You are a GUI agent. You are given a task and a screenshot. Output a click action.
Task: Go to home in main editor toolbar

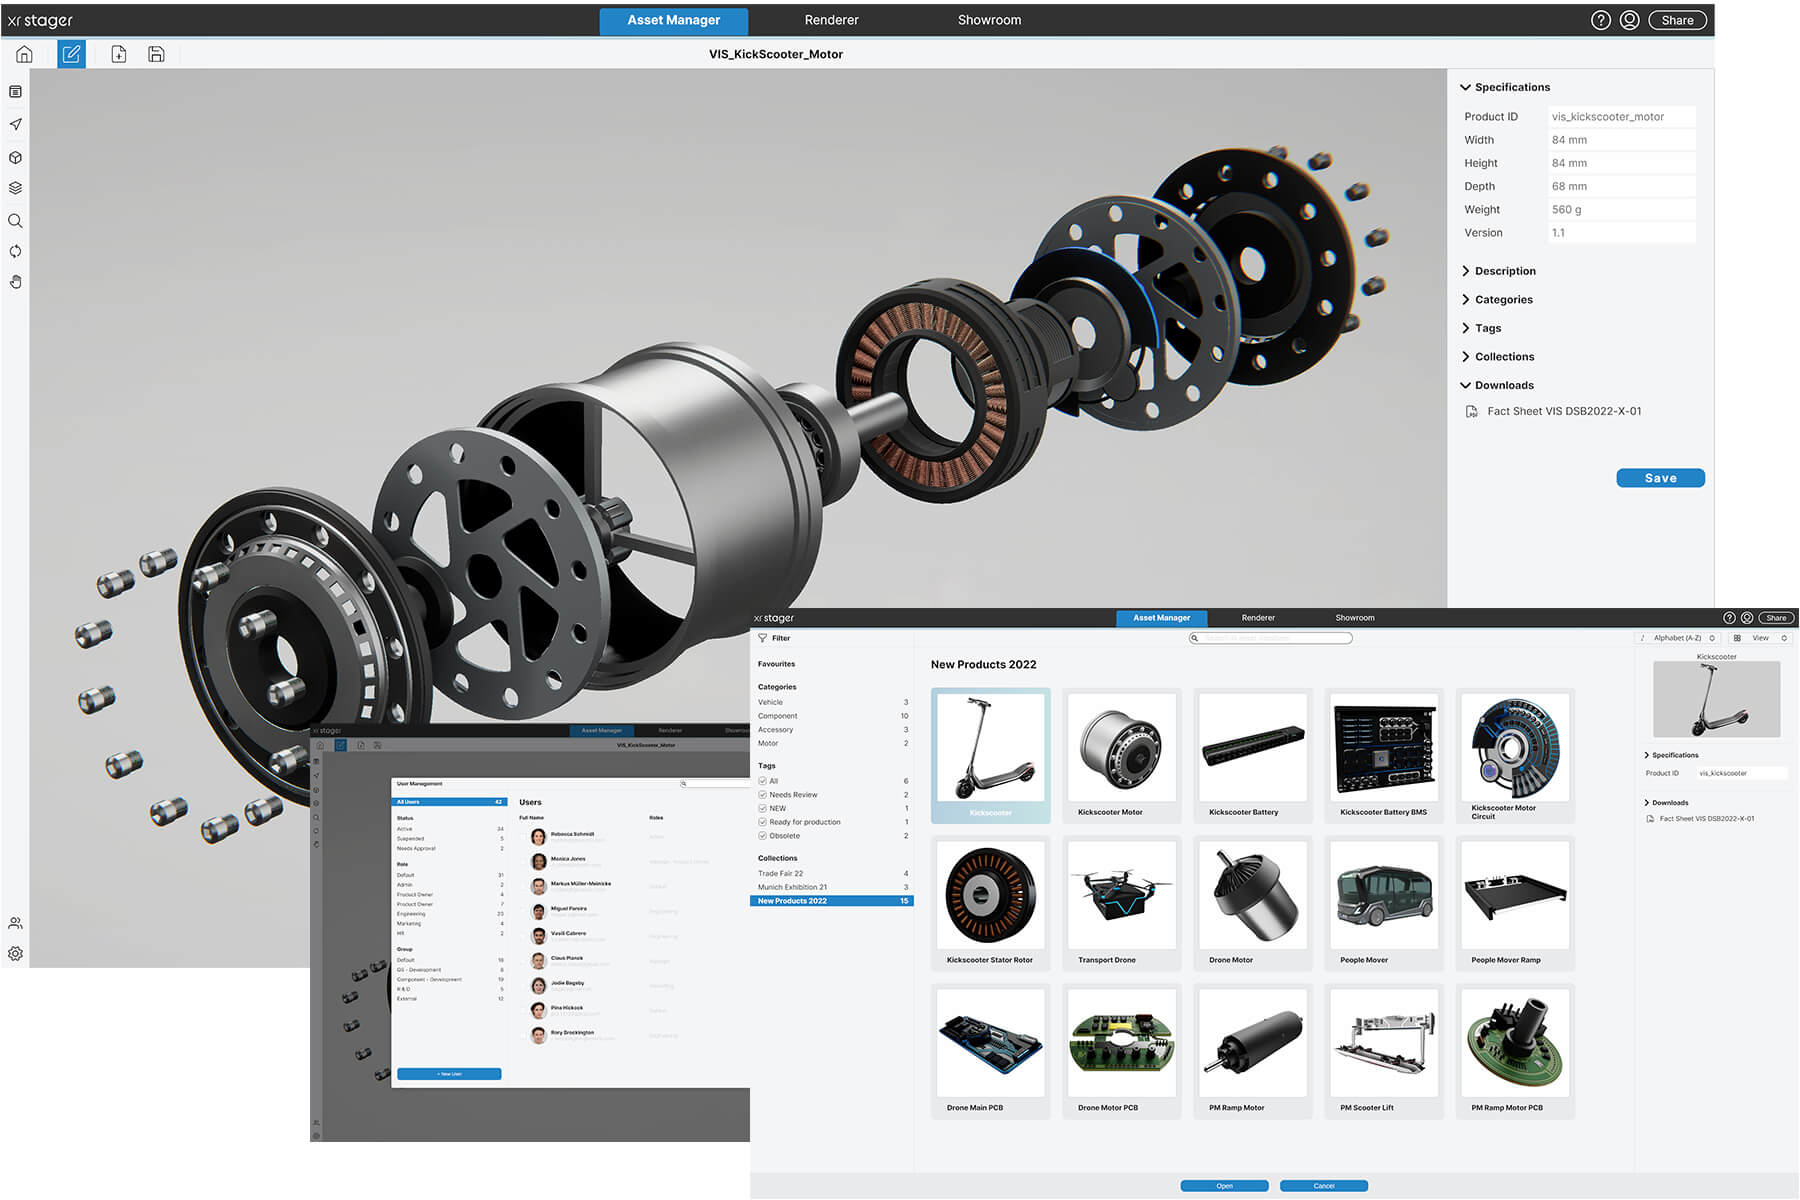click(25, 54)
